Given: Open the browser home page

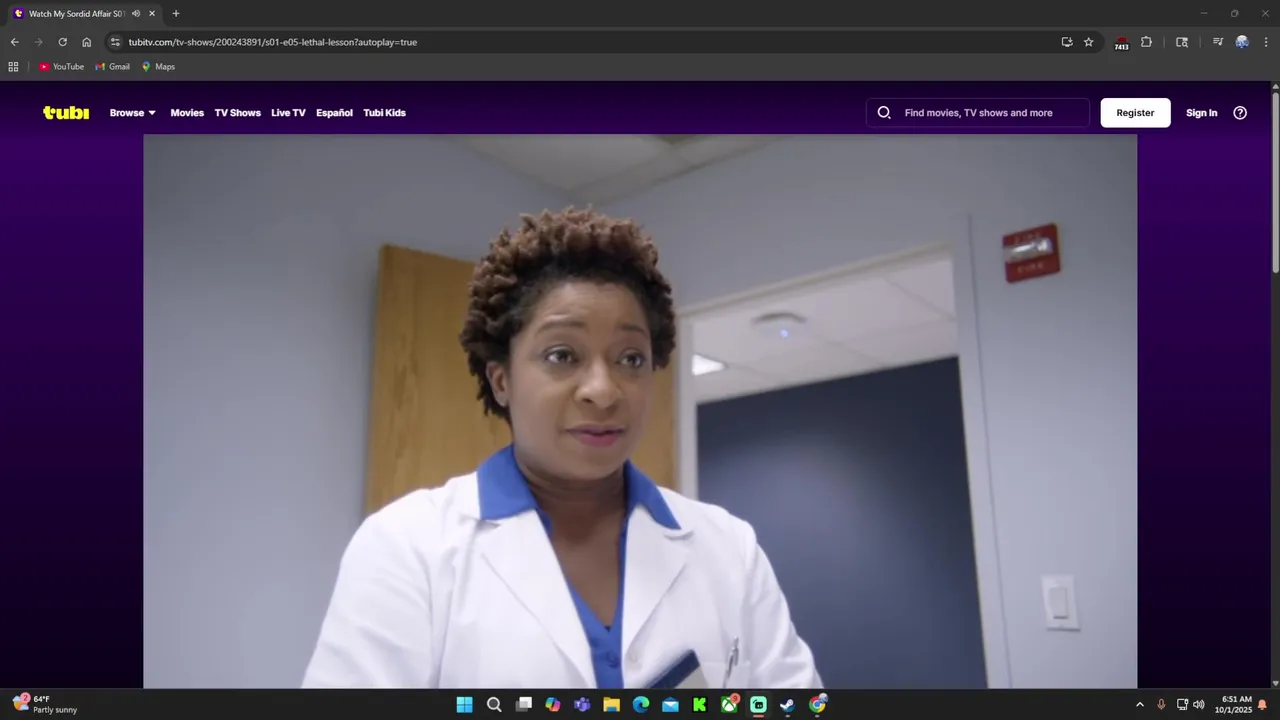Looking at the screenshot, I should point(86,42).
